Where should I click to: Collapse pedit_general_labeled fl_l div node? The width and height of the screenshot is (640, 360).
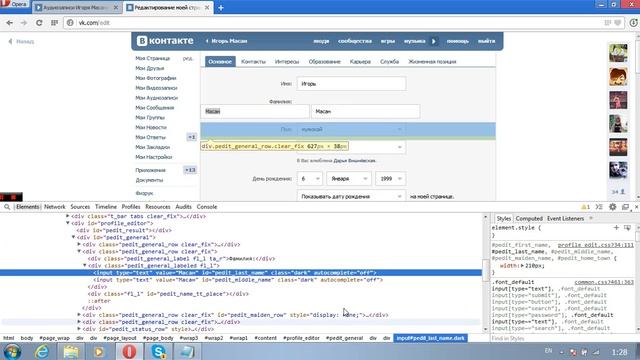pyautogui.click(x=85, y=265)
